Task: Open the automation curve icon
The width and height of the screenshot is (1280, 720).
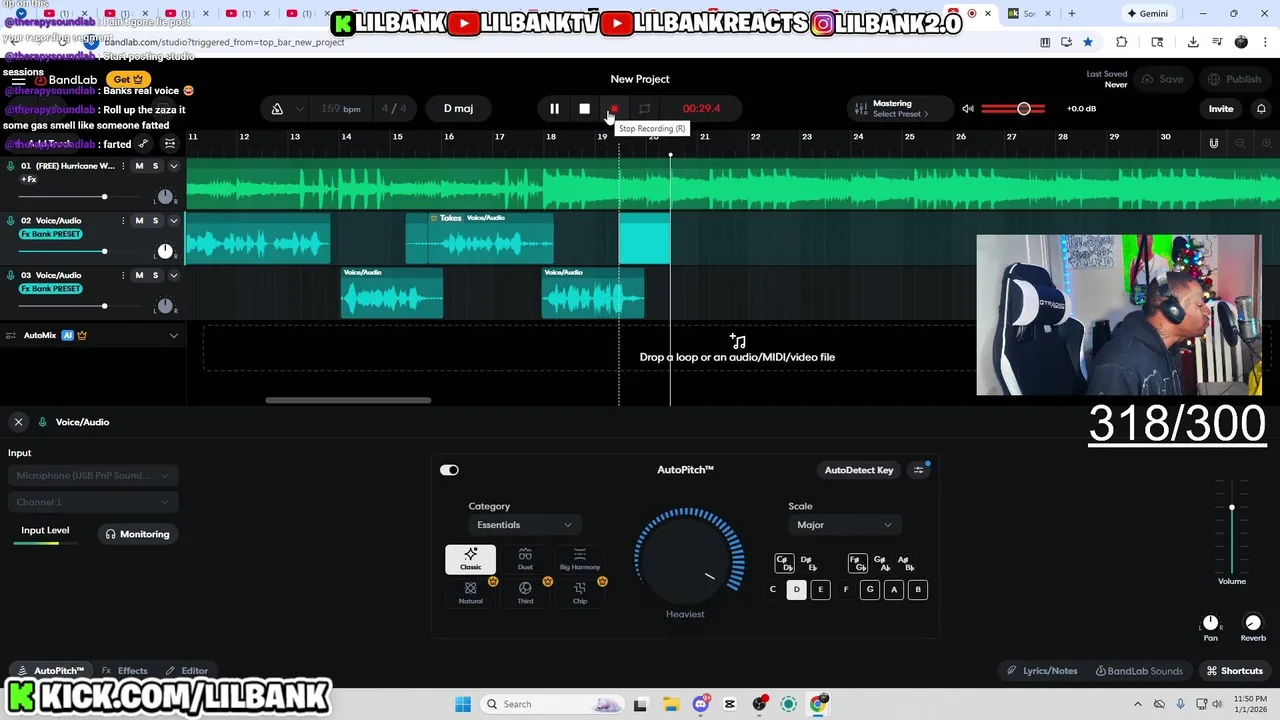Action: [143, 144]
